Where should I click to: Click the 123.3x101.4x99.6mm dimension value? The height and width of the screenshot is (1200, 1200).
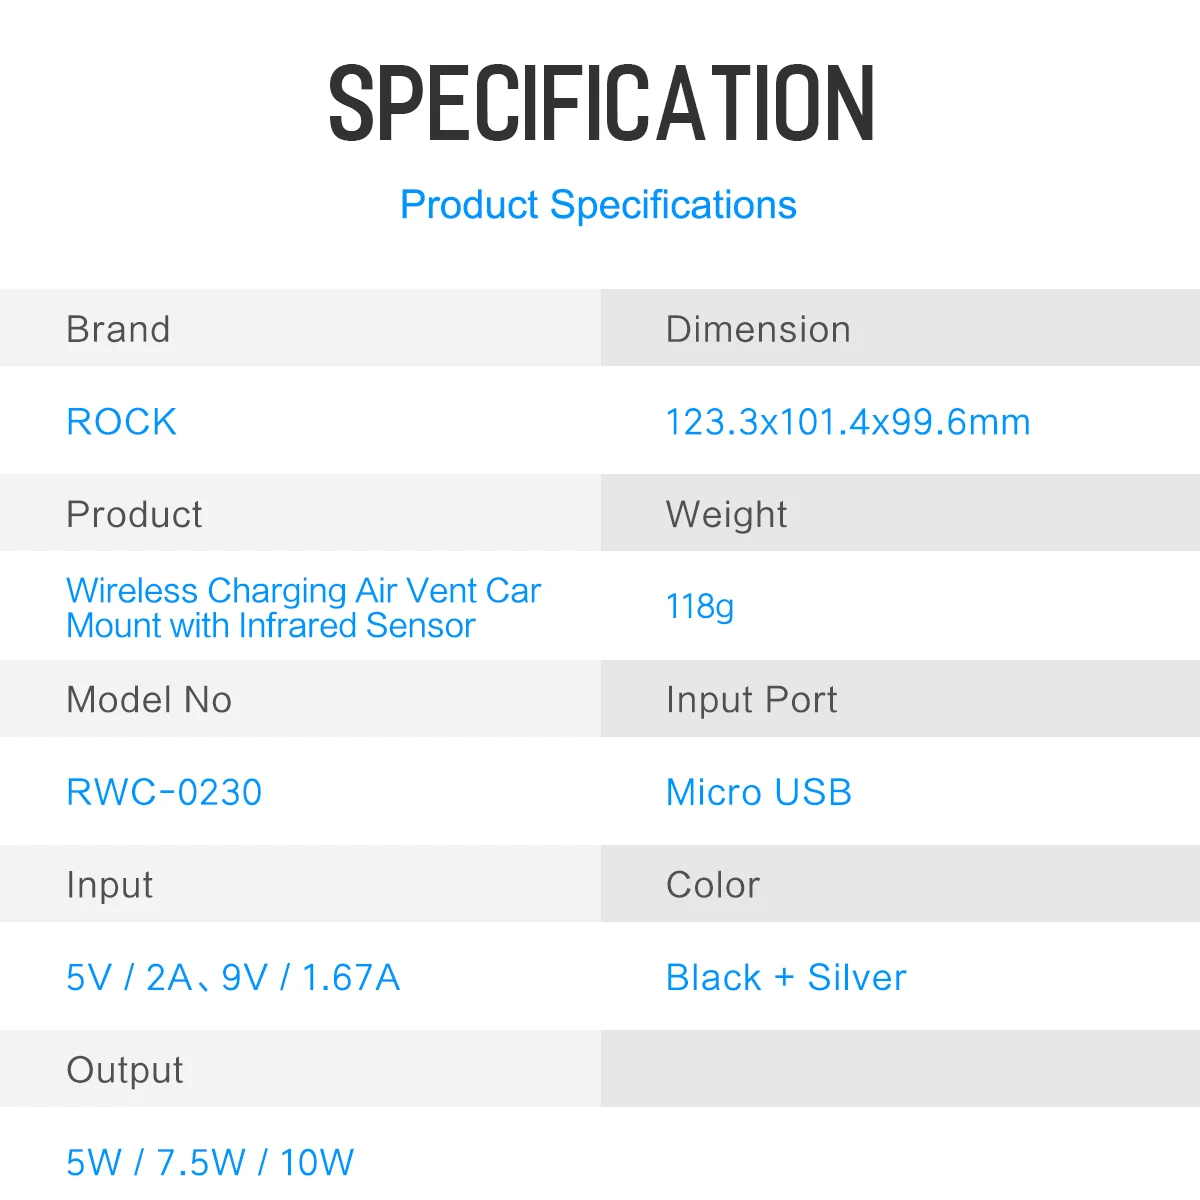pyautogui.click(x=848, y=422)
